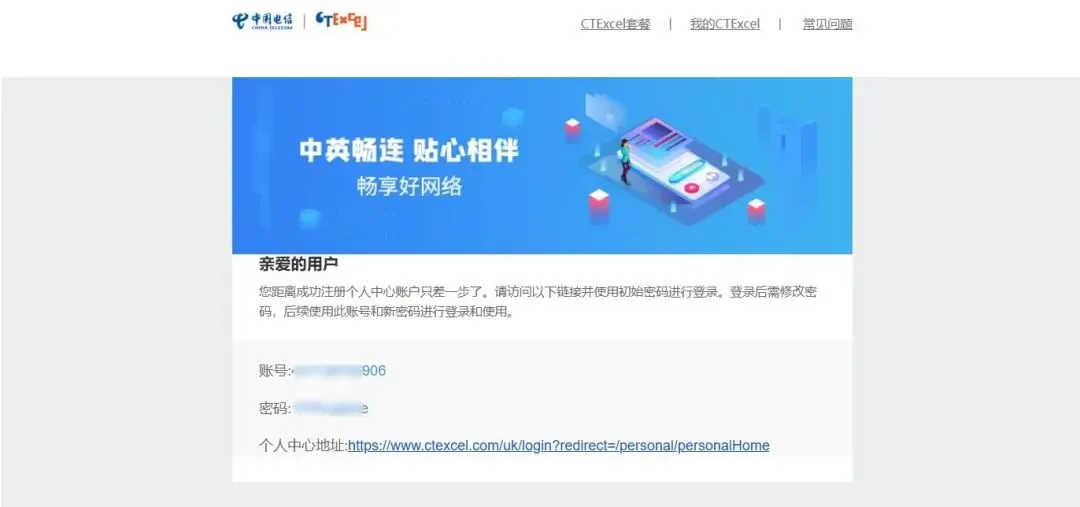
Task: Select the blurred account number ending 906
Action: (339, 371)
